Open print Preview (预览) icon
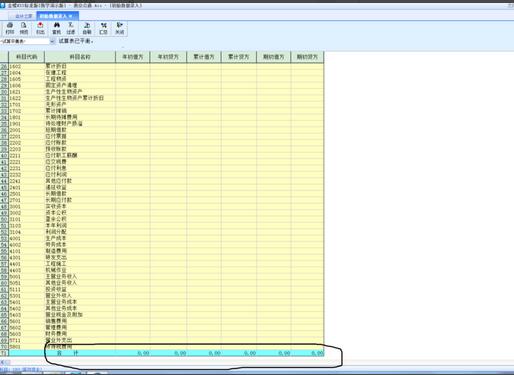The height and width of the screenshot is (375, 514). 24,28
